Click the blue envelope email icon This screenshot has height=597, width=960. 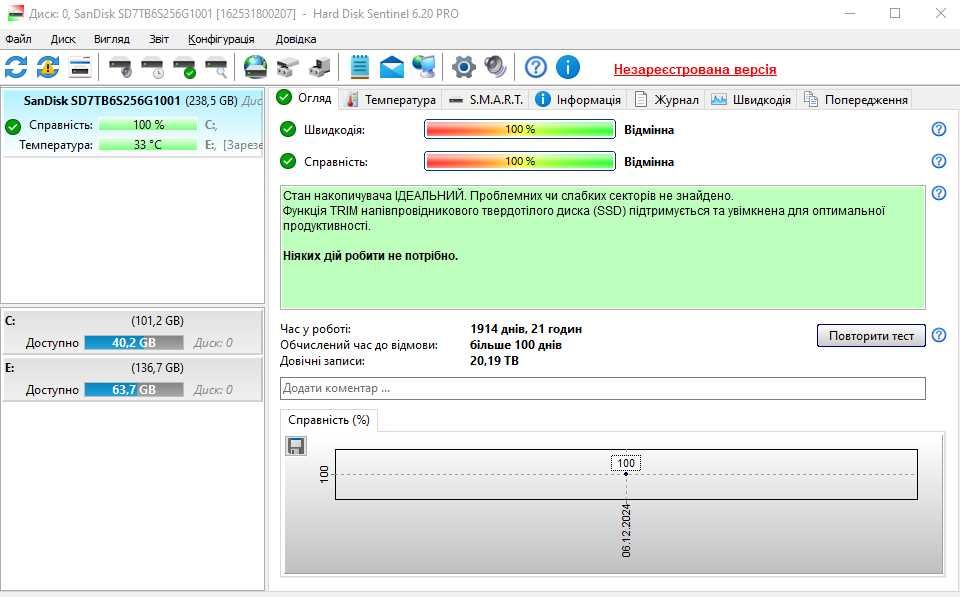pyautogui.click(x=392, y=67)
